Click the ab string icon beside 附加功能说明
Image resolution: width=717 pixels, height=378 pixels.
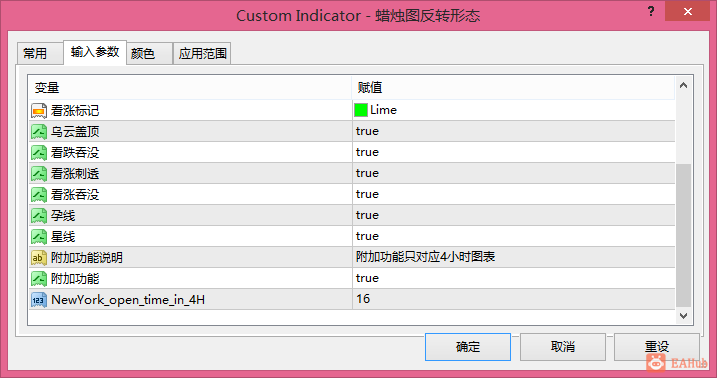(39, 258)
